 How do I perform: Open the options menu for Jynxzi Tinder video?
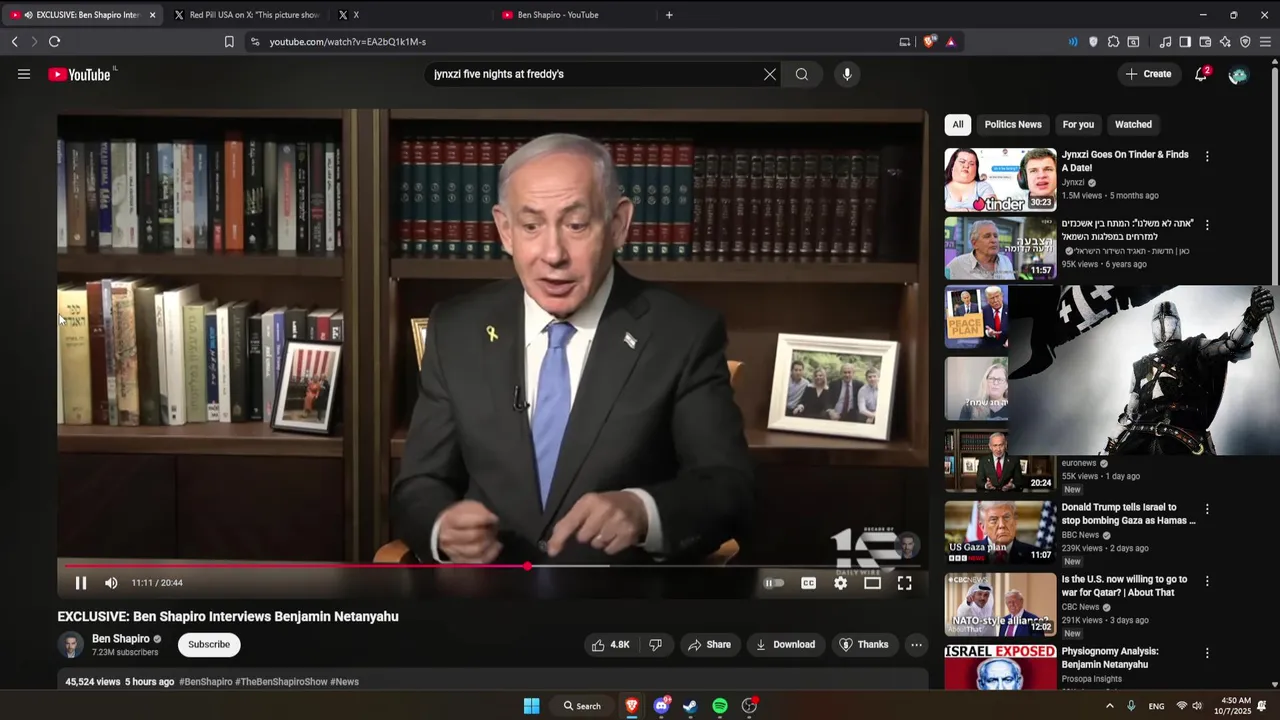coord(1207,156)
